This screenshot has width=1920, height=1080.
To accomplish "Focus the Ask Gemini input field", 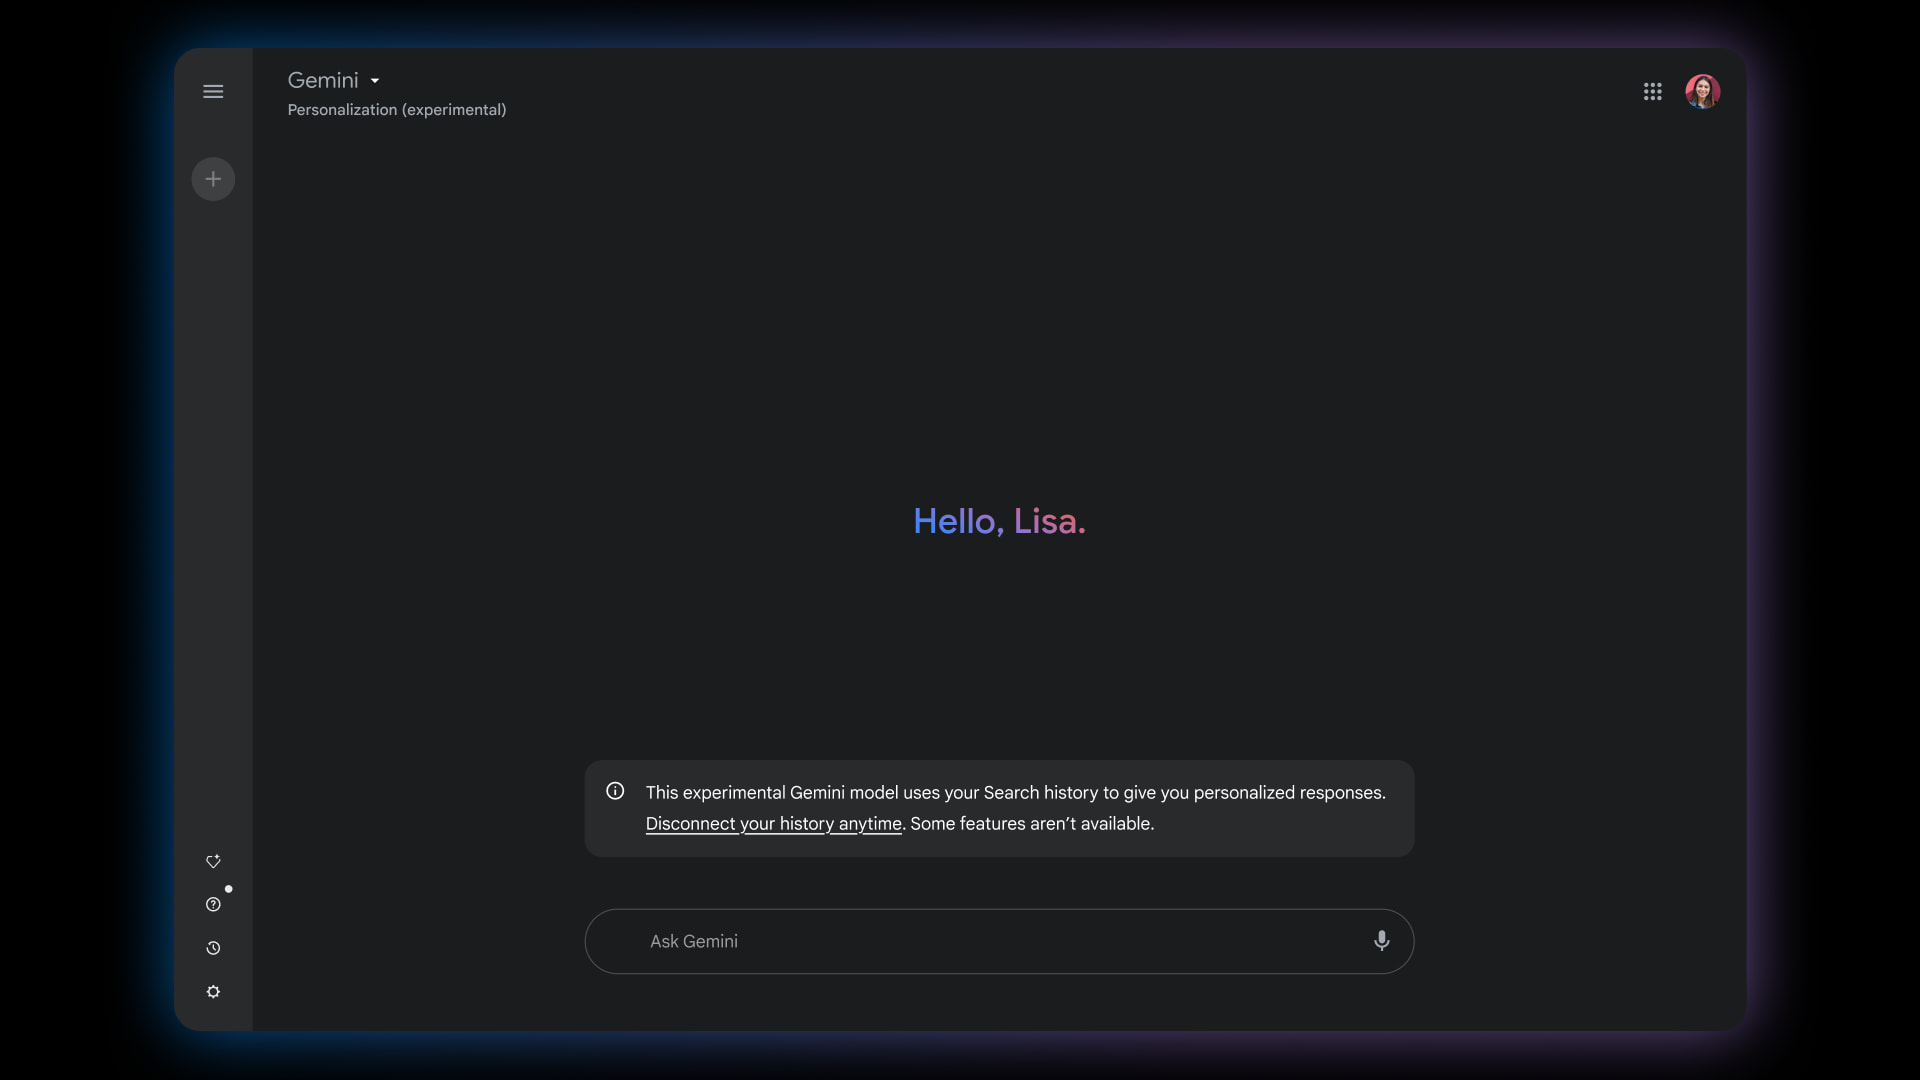I will coord(999,941).
